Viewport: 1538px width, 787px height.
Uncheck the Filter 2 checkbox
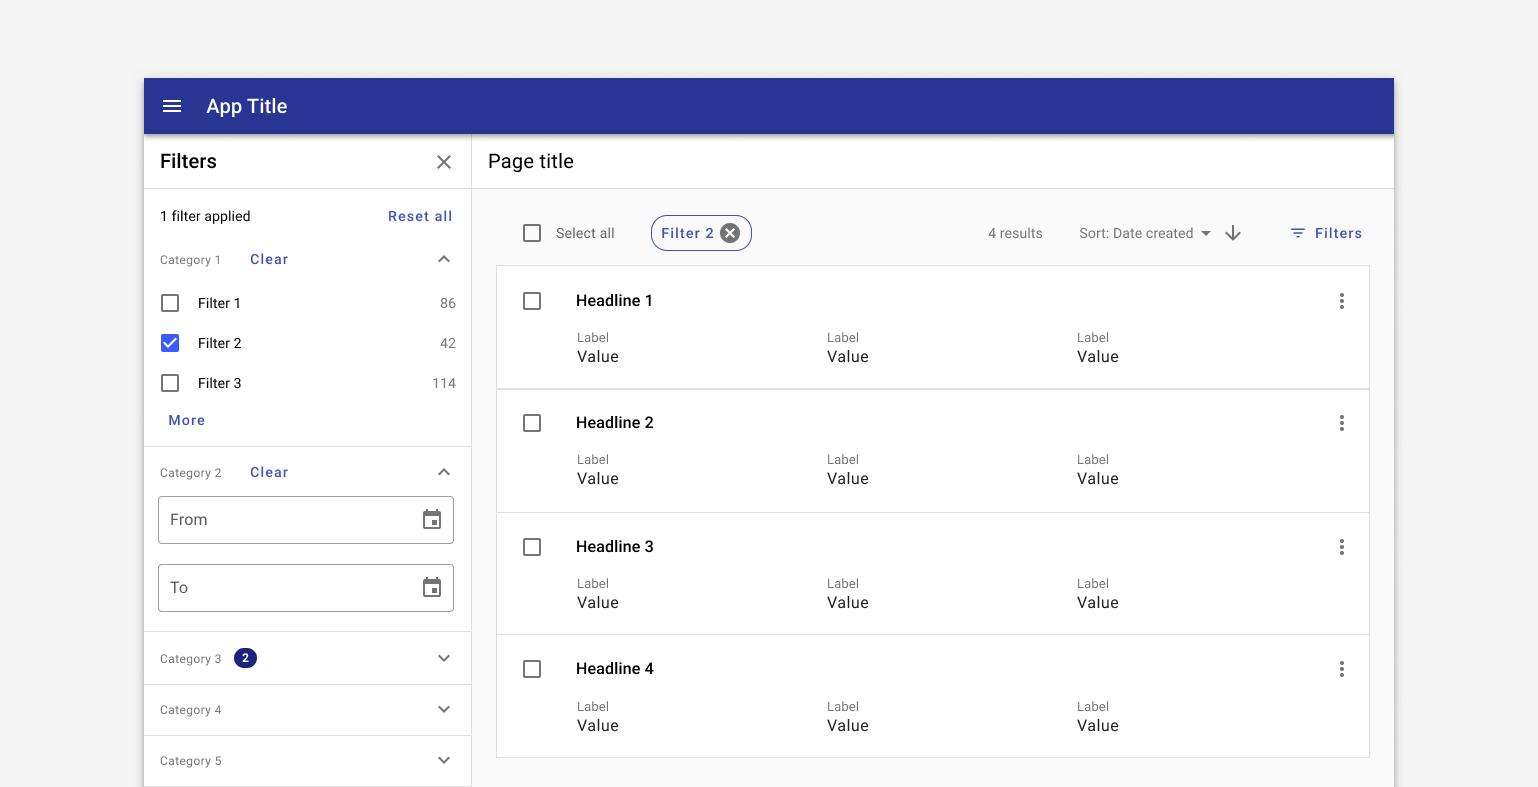click(170, 343)
